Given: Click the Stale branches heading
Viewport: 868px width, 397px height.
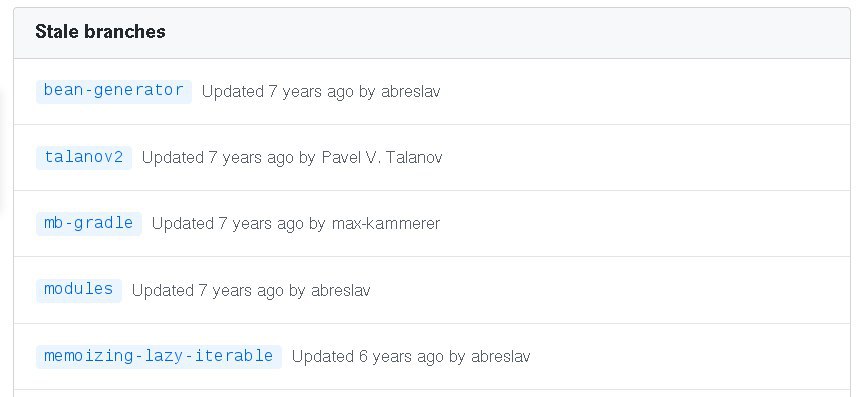Looking at the screenshot, I should coord(100,32).
